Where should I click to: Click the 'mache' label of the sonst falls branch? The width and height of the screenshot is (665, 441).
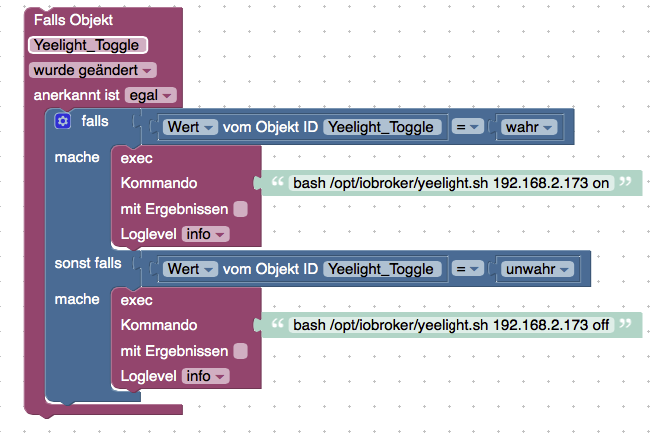(77, 299)
